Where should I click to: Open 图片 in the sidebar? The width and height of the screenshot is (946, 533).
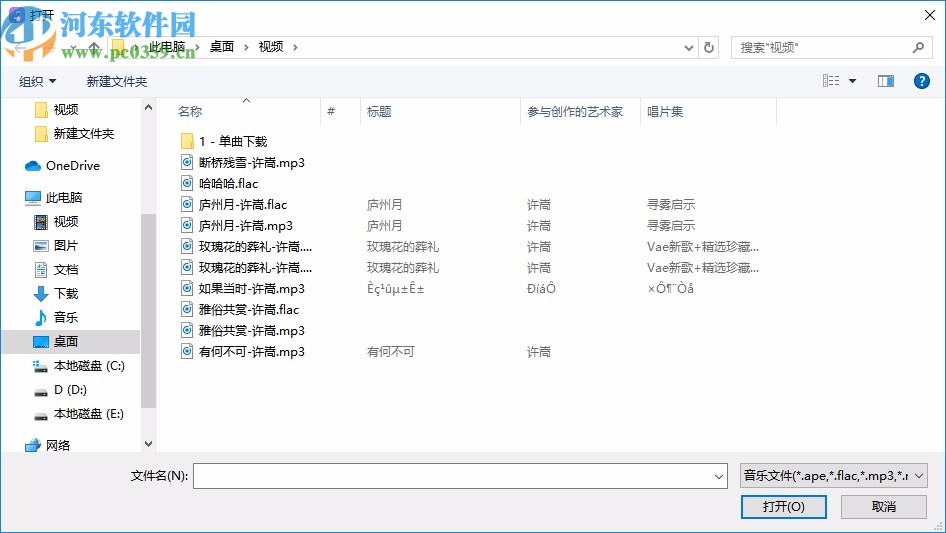click(65, 246)
